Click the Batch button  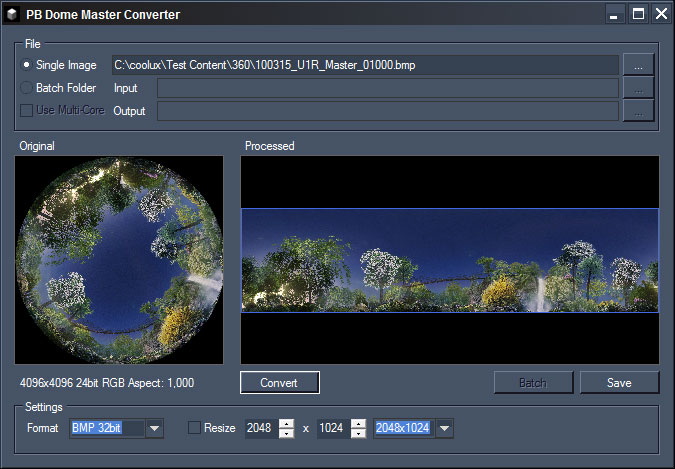coord(534,382)
